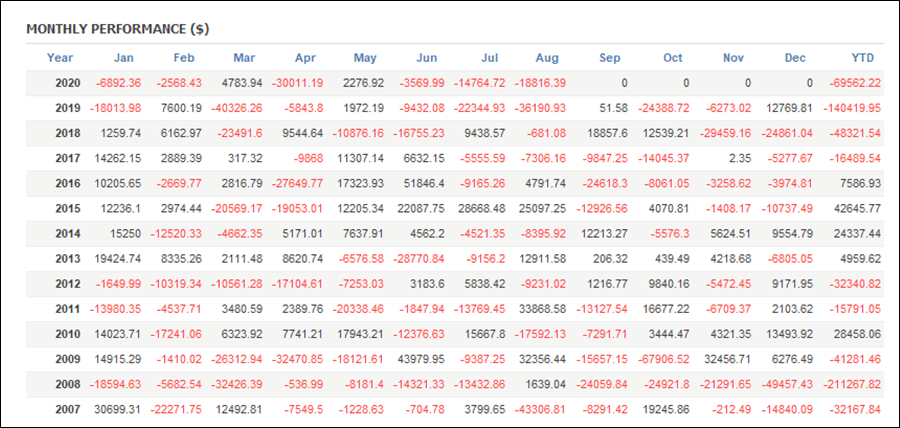The height and width of the screenshot is (428, 900).
Task: Select the 2020 year row label
Action: 68,83
